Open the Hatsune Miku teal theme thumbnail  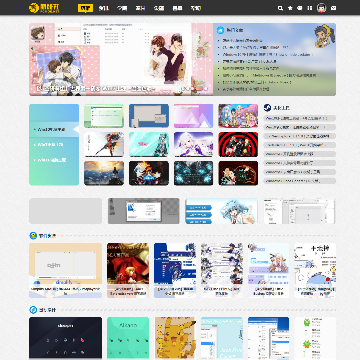149,144
